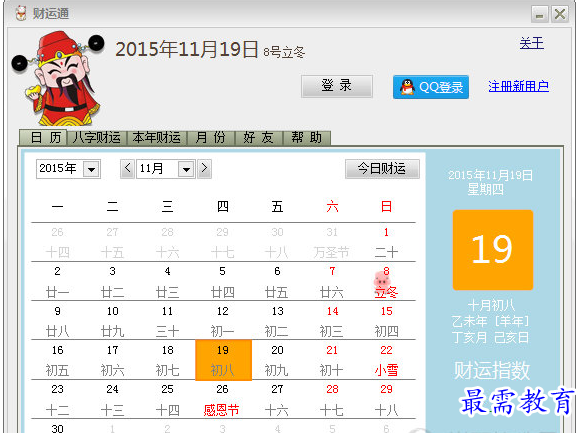Click the QQ penguin login button
The width and height of the screenshot is (583, 433).
(x=431, y=87)
